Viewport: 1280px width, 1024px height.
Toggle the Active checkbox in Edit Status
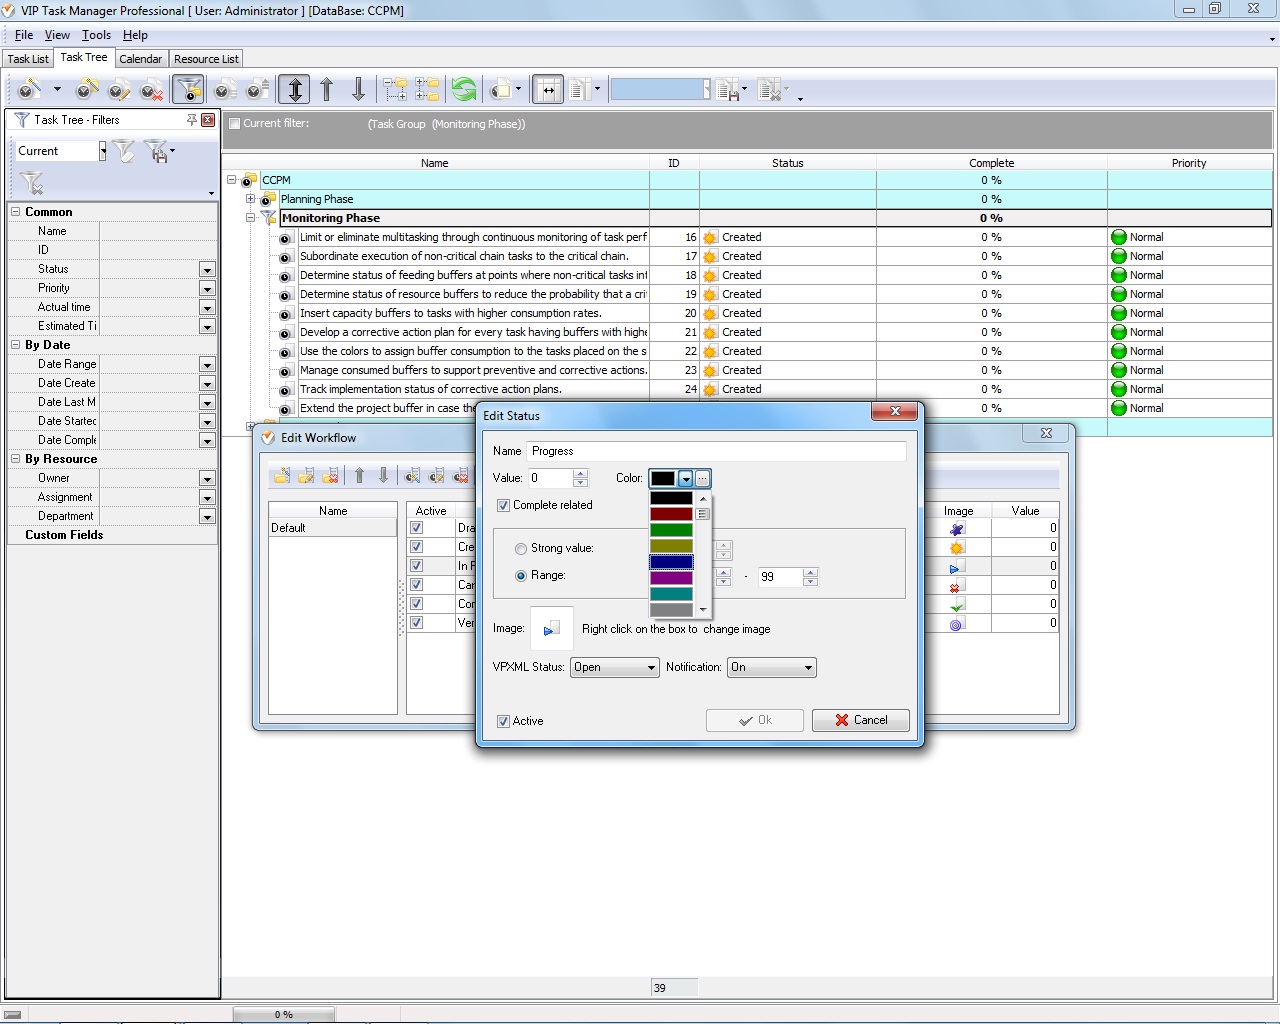504,721
